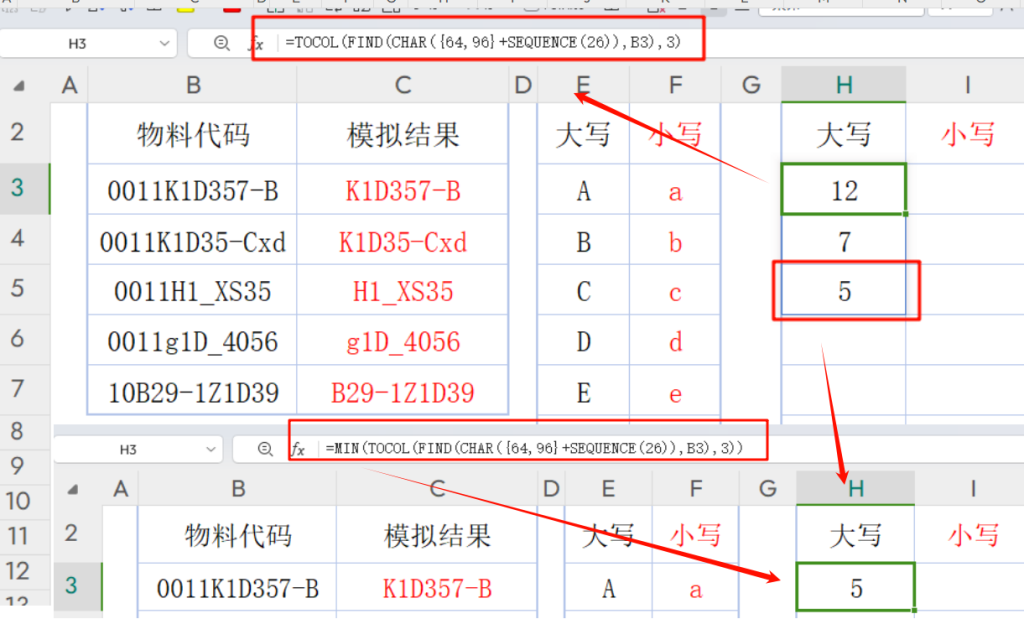Click red lowercase d cell in column F

[675, 342]
